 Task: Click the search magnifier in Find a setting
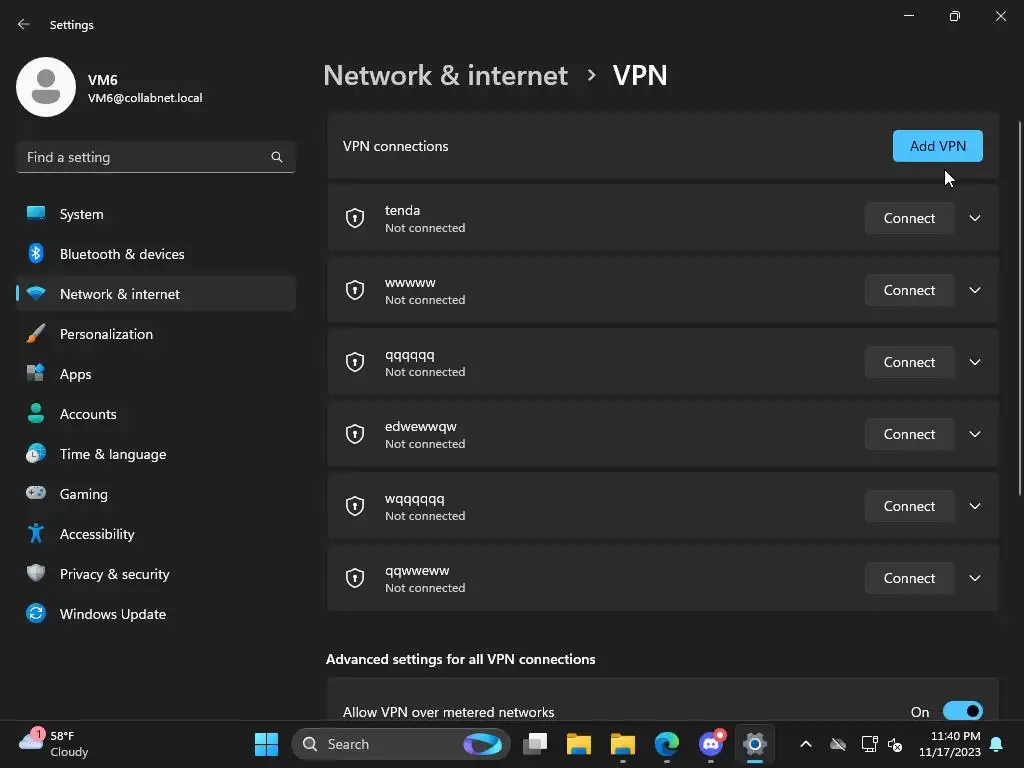277,157
